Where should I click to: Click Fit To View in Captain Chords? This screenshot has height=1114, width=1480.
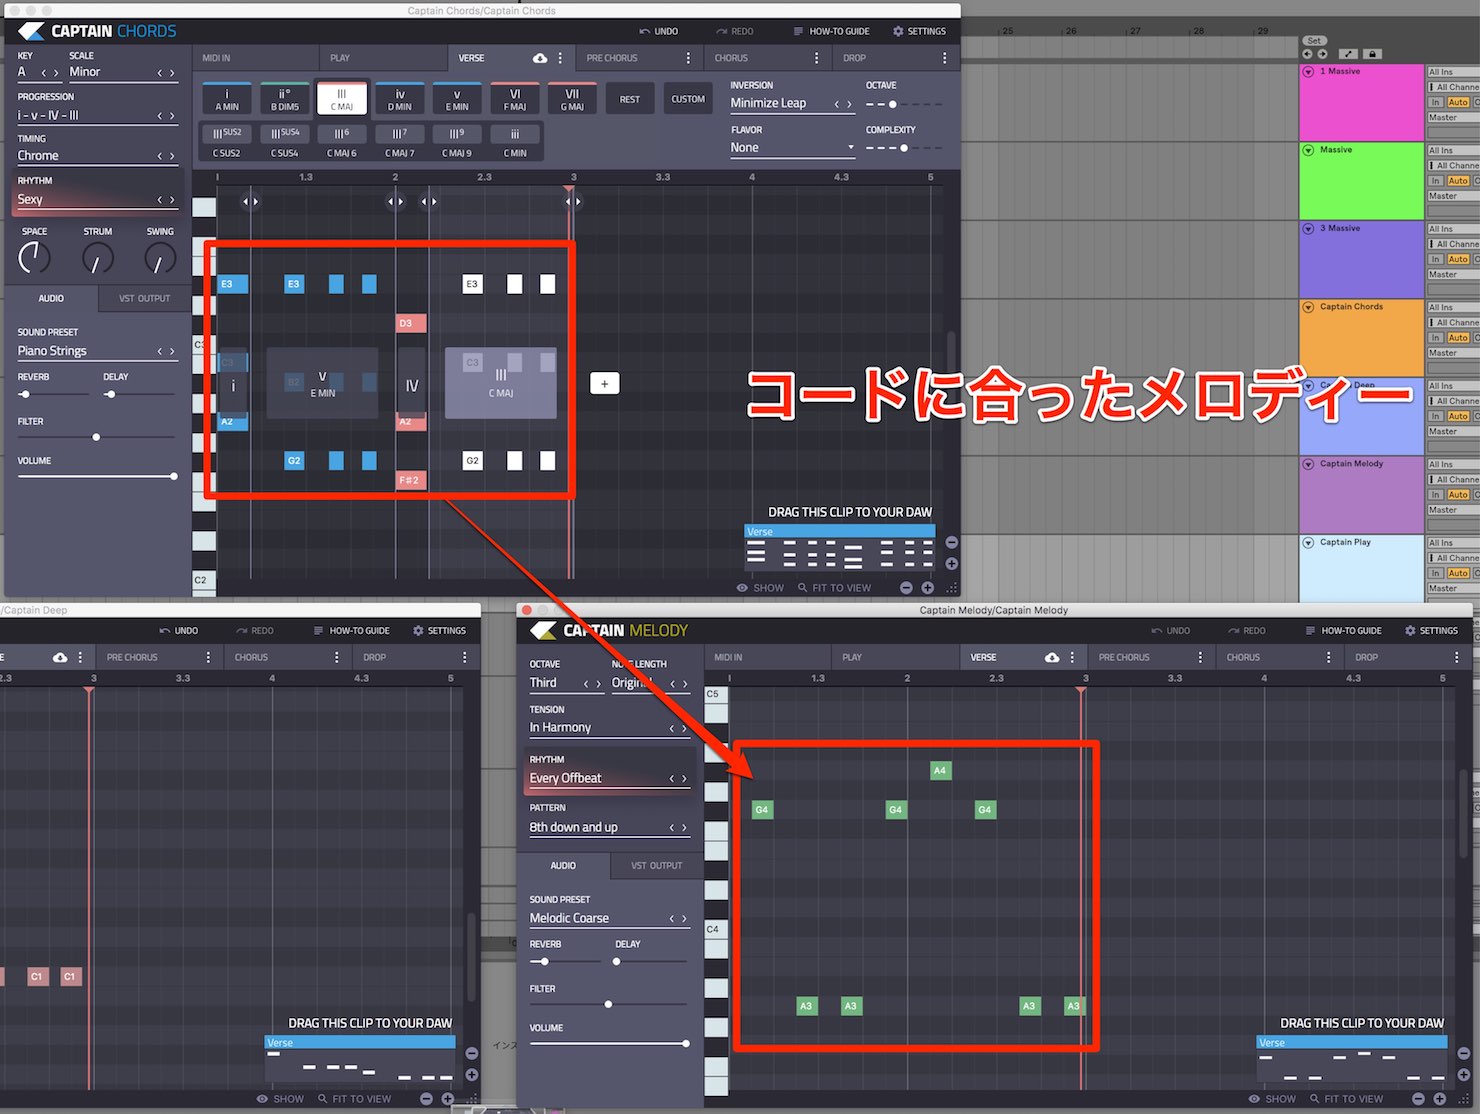click(x=834, y=588)
